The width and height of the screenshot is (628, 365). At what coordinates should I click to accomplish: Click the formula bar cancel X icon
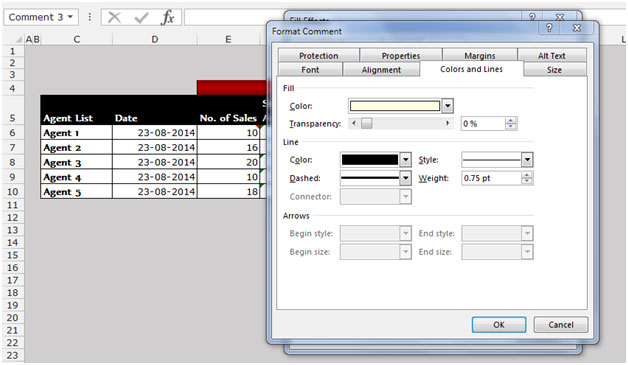[x=115, y=18]
